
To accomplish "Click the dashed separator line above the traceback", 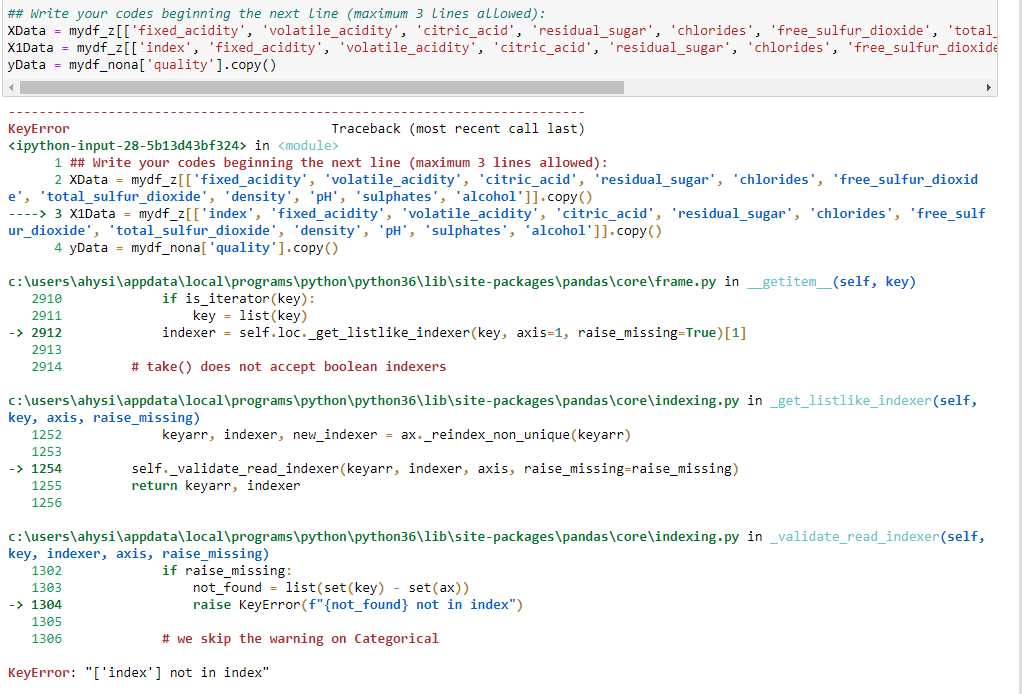I will tap(290, 111).
